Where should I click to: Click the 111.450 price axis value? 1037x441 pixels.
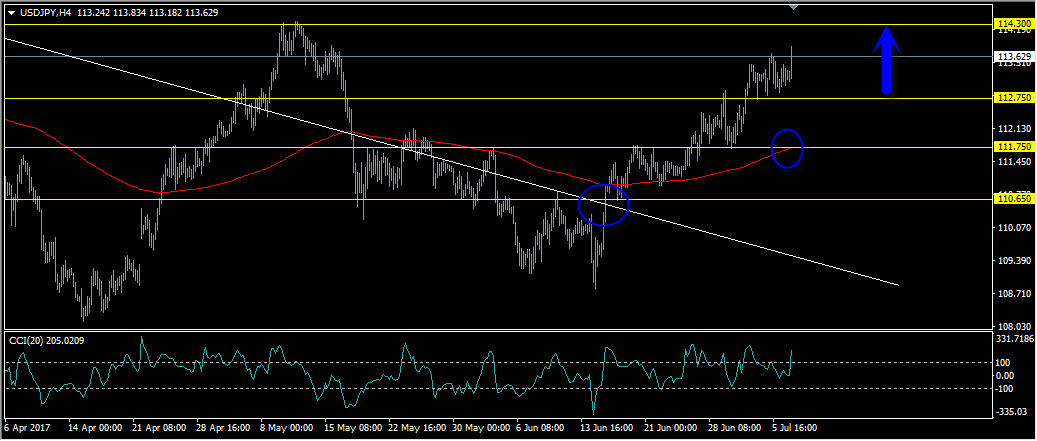(1013, 162)
